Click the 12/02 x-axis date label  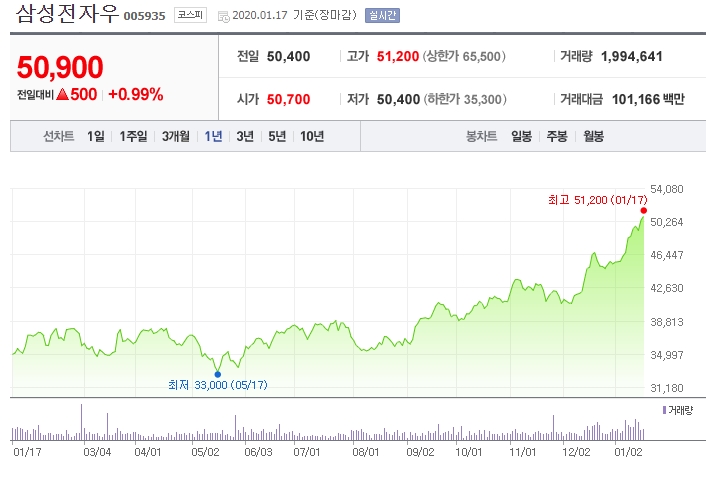[x=576, y=452]
